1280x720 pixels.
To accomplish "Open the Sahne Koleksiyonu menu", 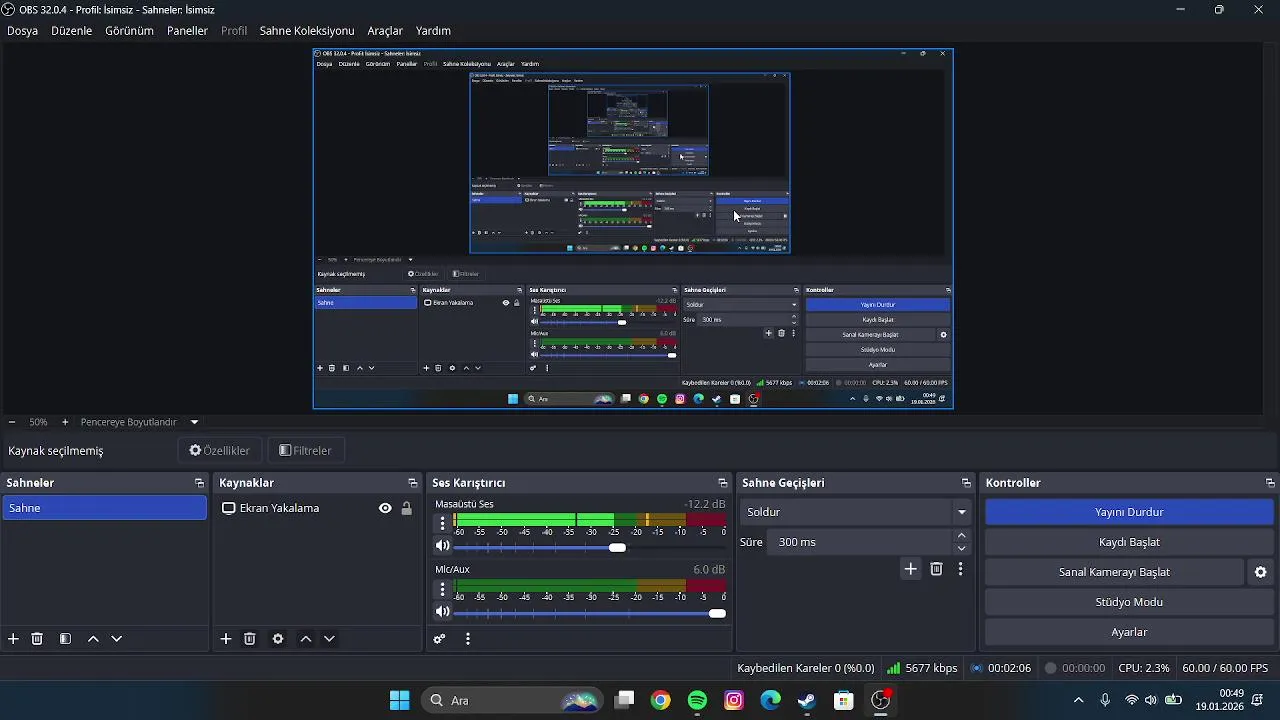I will [307, 31].
